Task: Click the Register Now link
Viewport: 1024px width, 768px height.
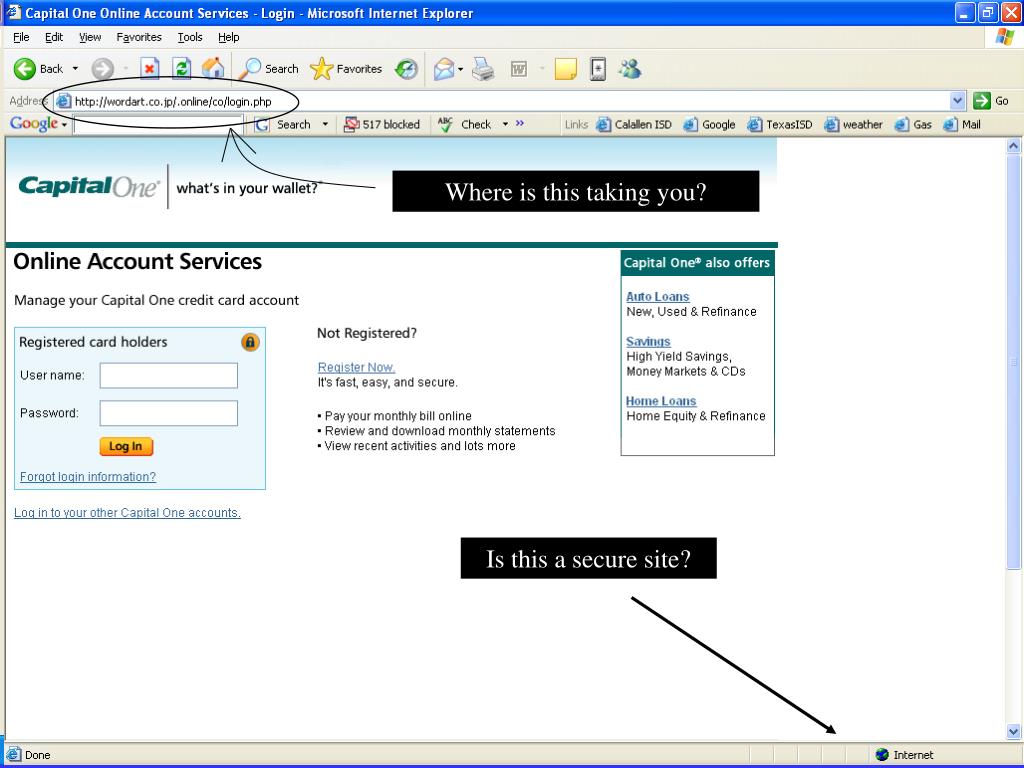Action: click(x=356, y=367)
